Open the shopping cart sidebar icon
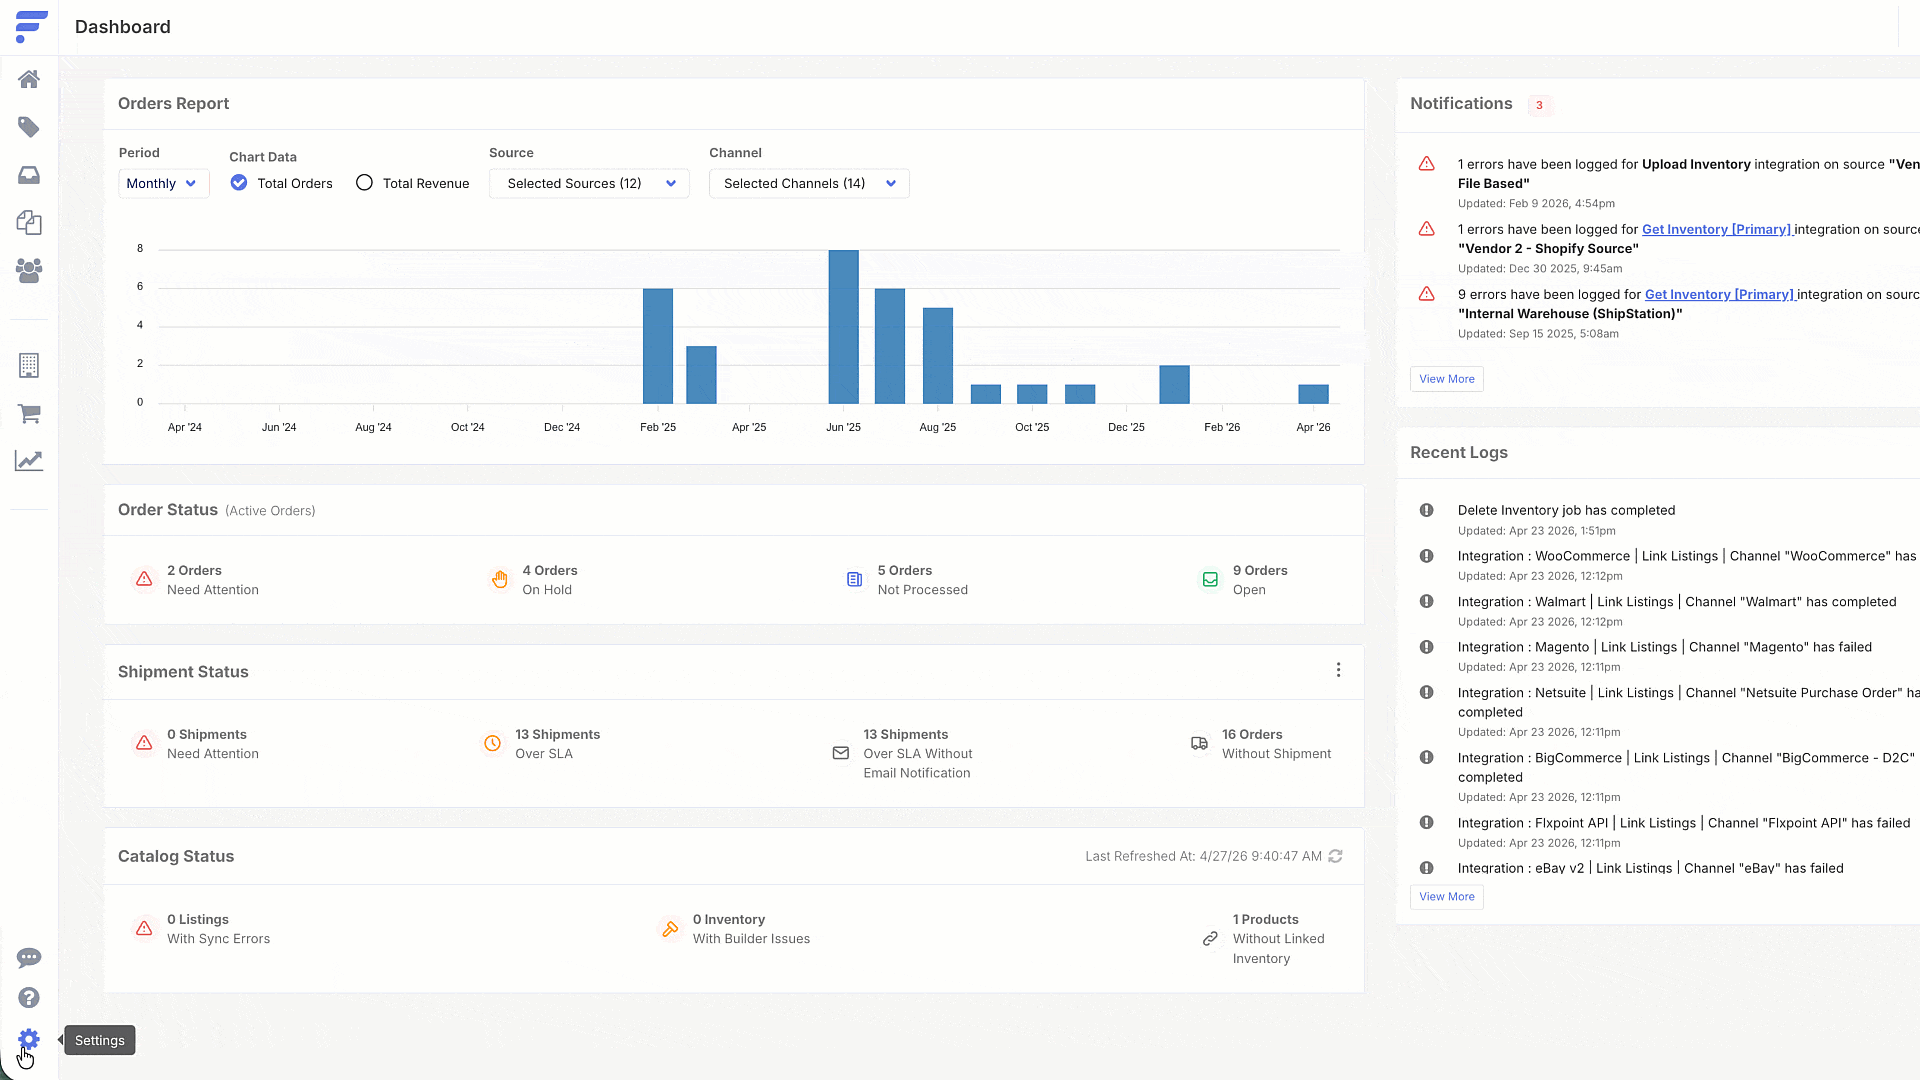This screenshot has height=1080, width=1920. point(29,413)
